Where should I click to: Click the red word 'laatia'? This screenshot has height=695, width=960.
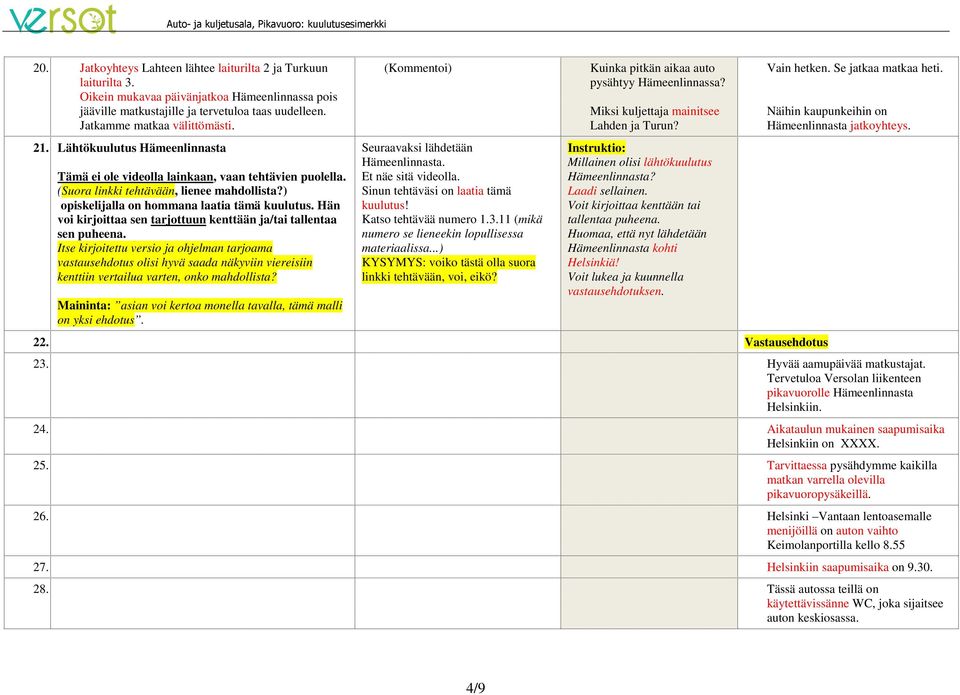pyautogui.click(x=470, y=190)
